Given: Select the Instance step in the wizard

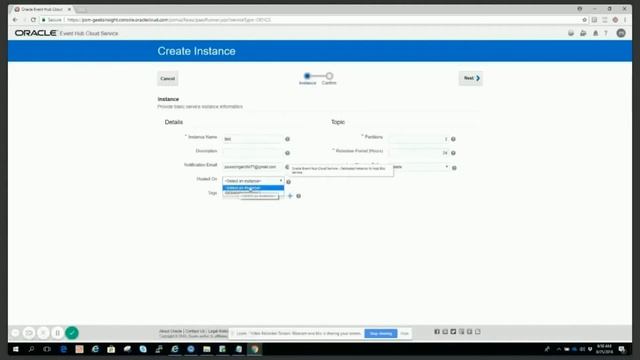Looking at the screenshot, I should [307, 76].
